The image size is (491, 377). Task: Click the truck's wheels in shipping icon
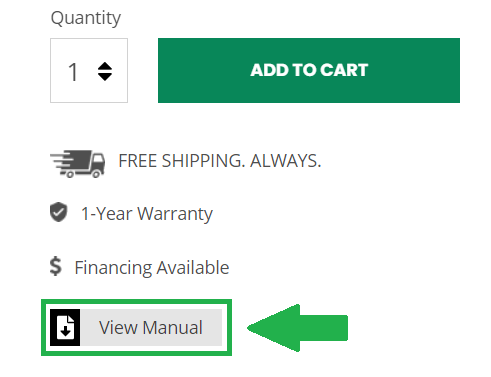click(83, 174)
